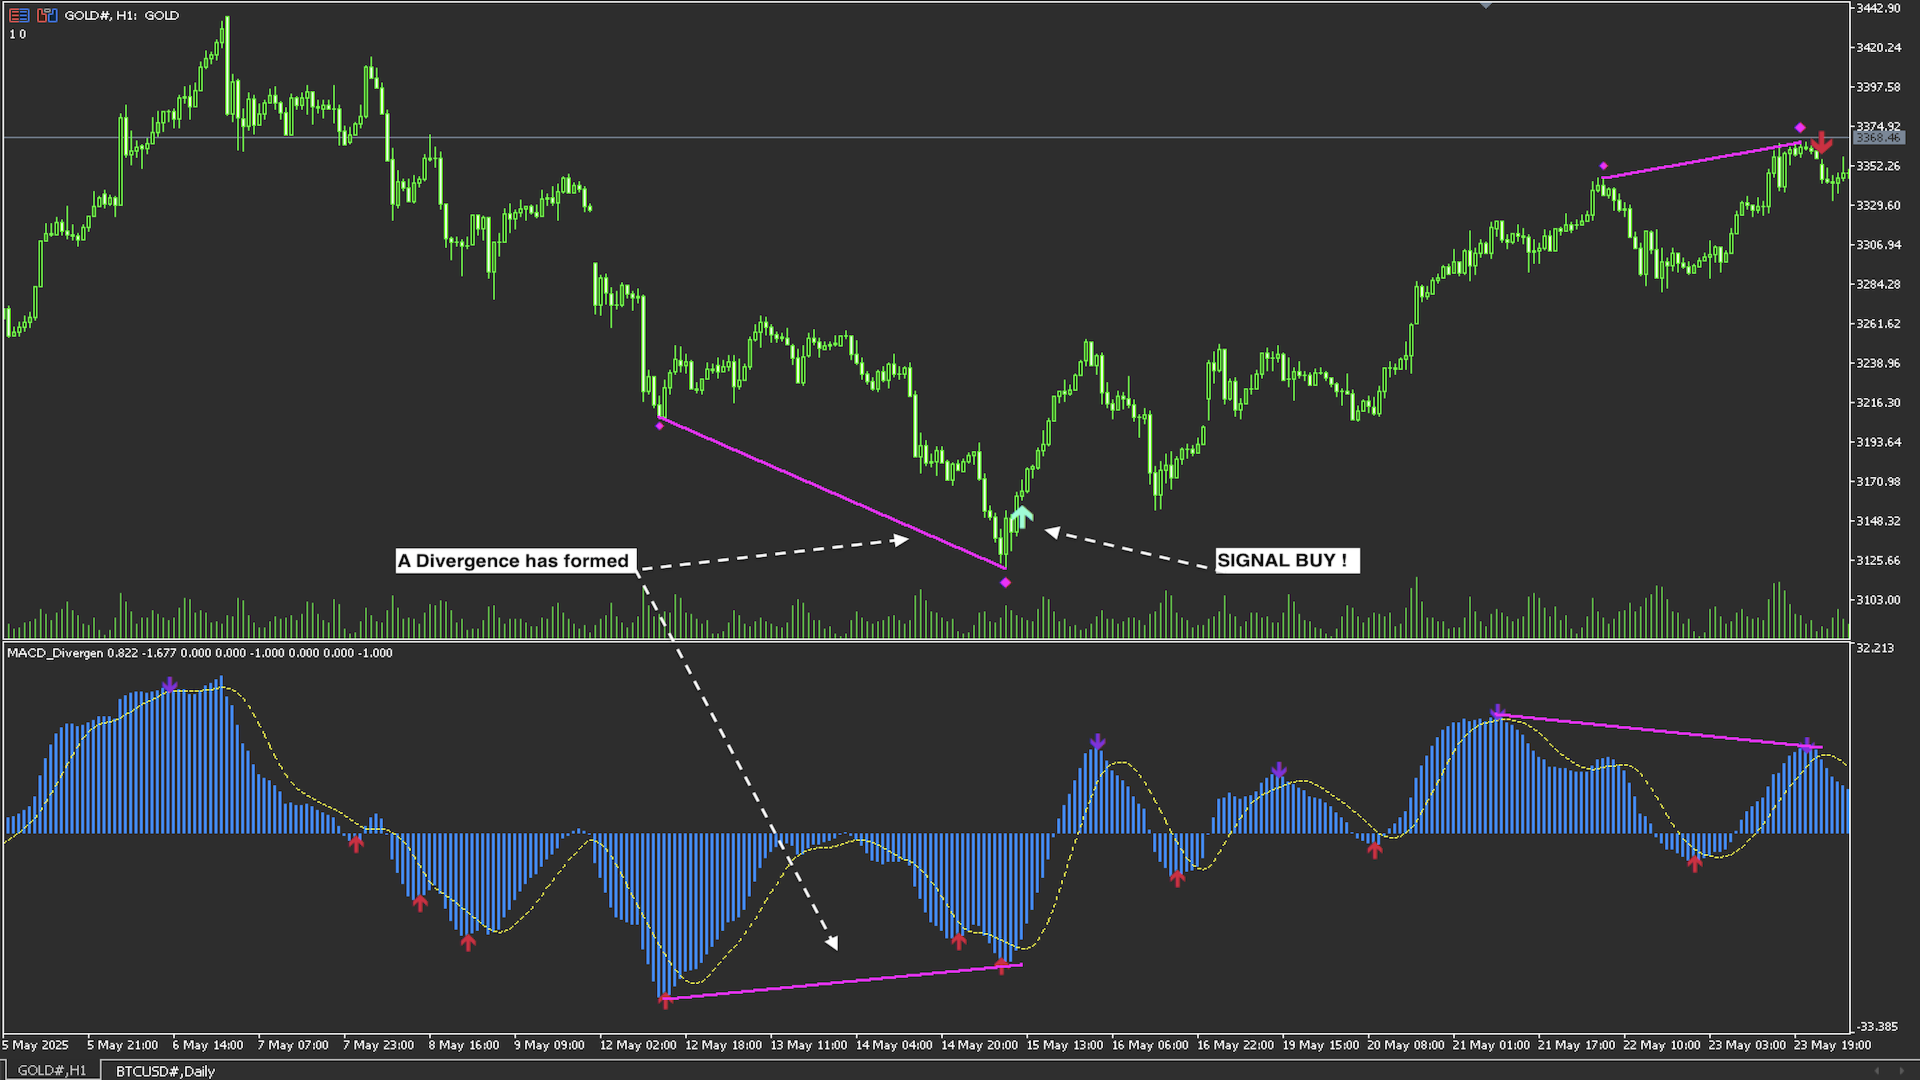1920x1080 pixels.
Task: Click price scale value 3148.32
Action: (x=1878, y=521)
